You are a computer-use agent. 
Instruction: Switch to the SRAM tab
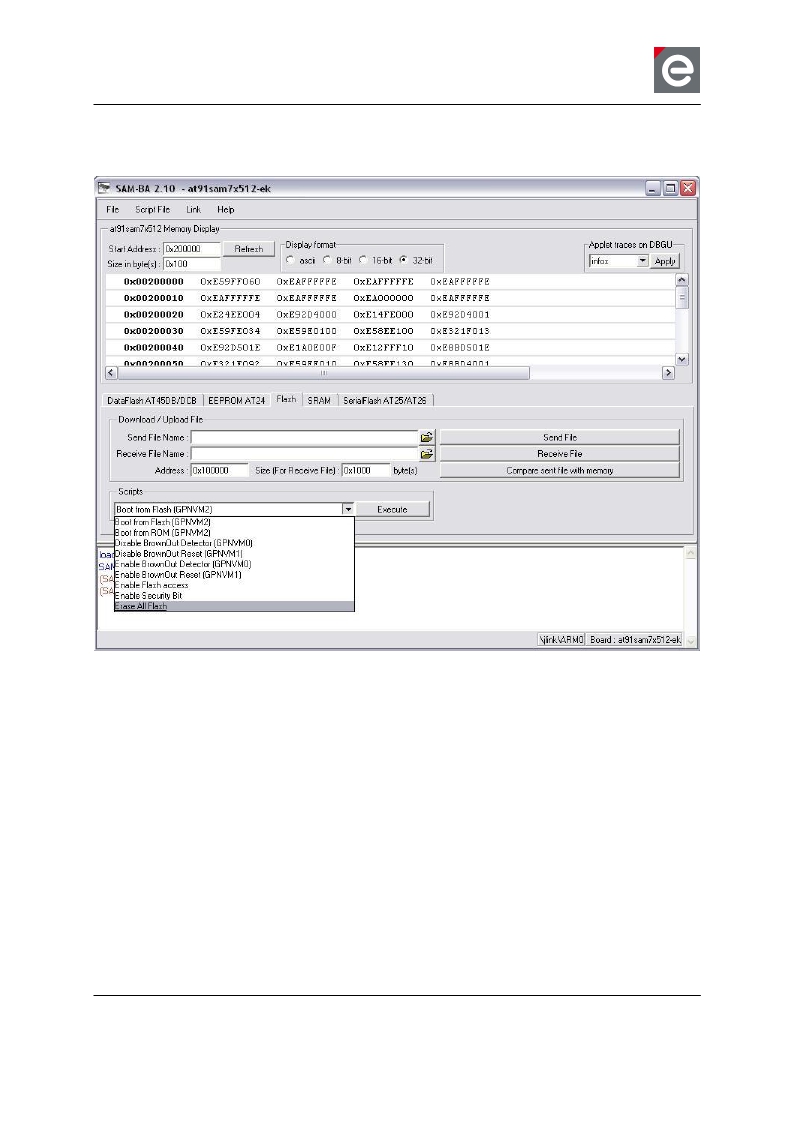coord(319,401)
